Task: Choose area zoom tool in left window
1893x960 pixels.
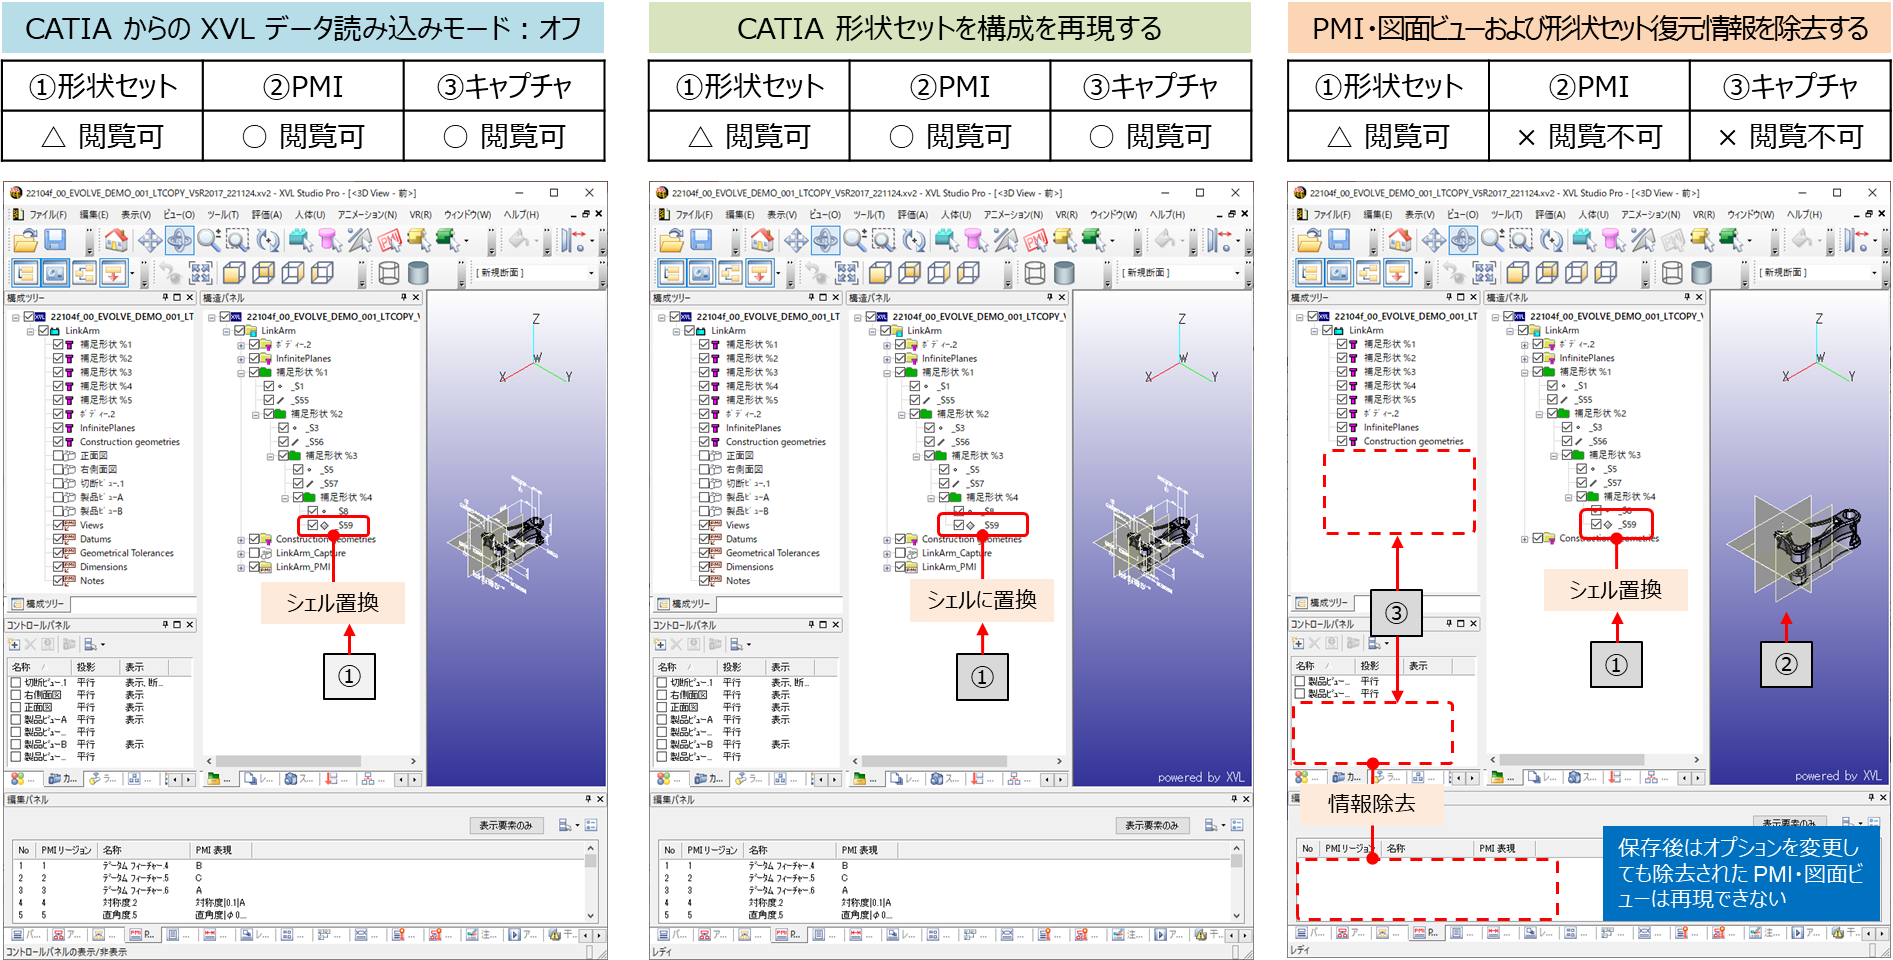Action: 237,240
